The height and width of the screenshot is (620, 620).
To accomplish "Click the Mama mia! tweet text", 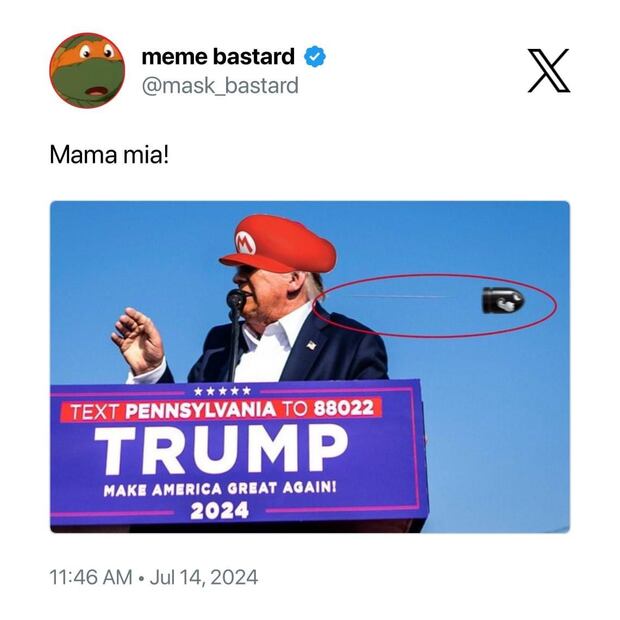I will coord(109,155).
